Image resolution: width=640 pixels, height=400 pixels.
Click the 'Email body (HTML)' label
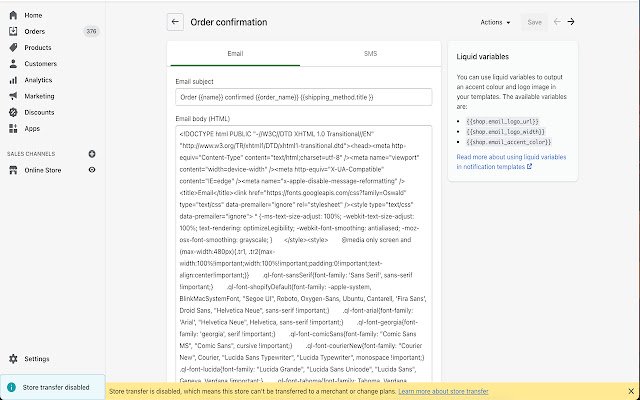[x=202, y=119]
